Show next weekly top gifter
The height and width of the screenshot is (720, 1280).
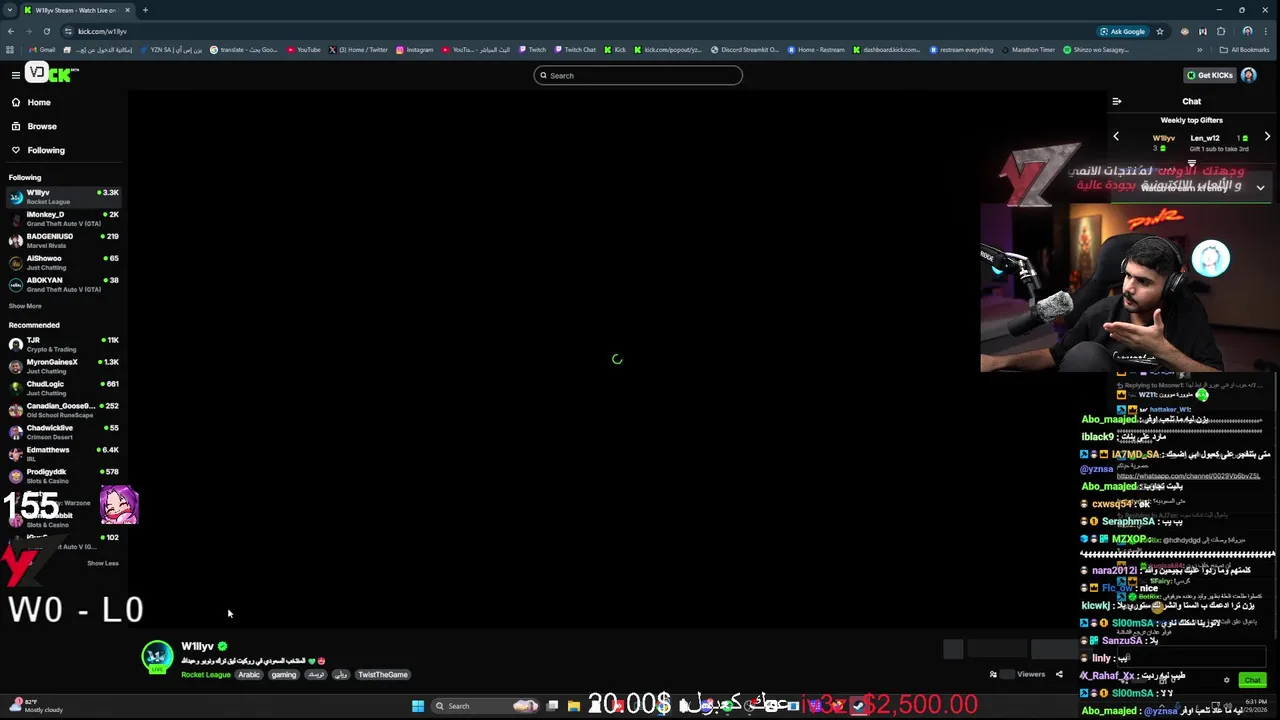click(1267, 137)
